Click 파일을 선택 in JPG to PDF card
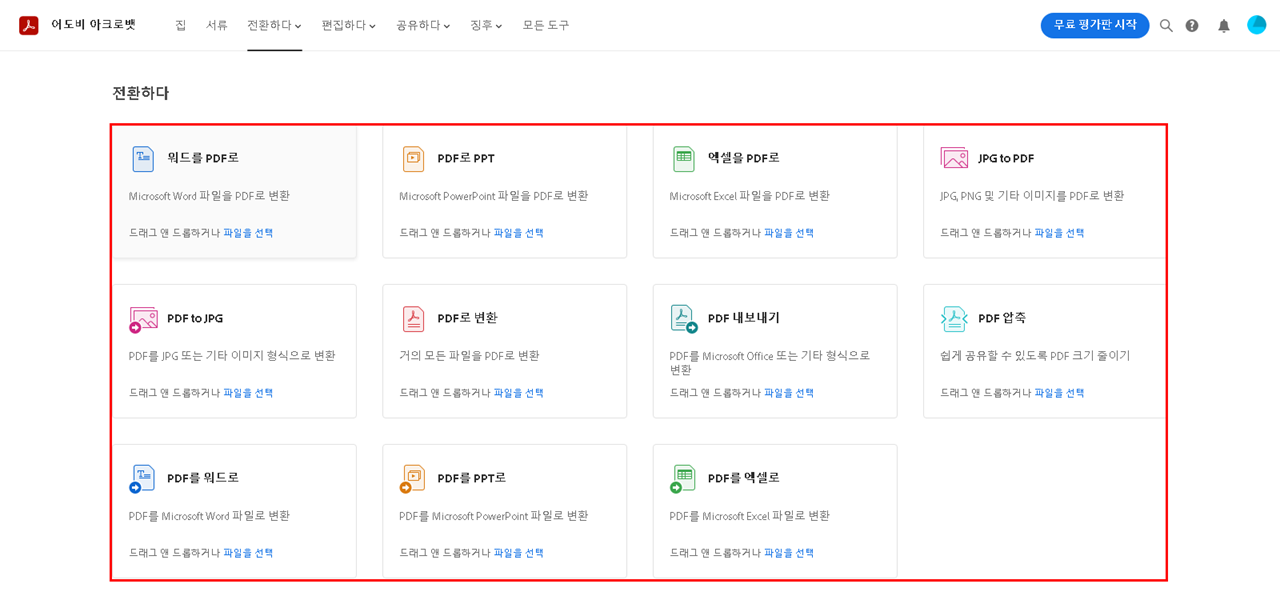 pyautogui.click(x=1059, y=233)
